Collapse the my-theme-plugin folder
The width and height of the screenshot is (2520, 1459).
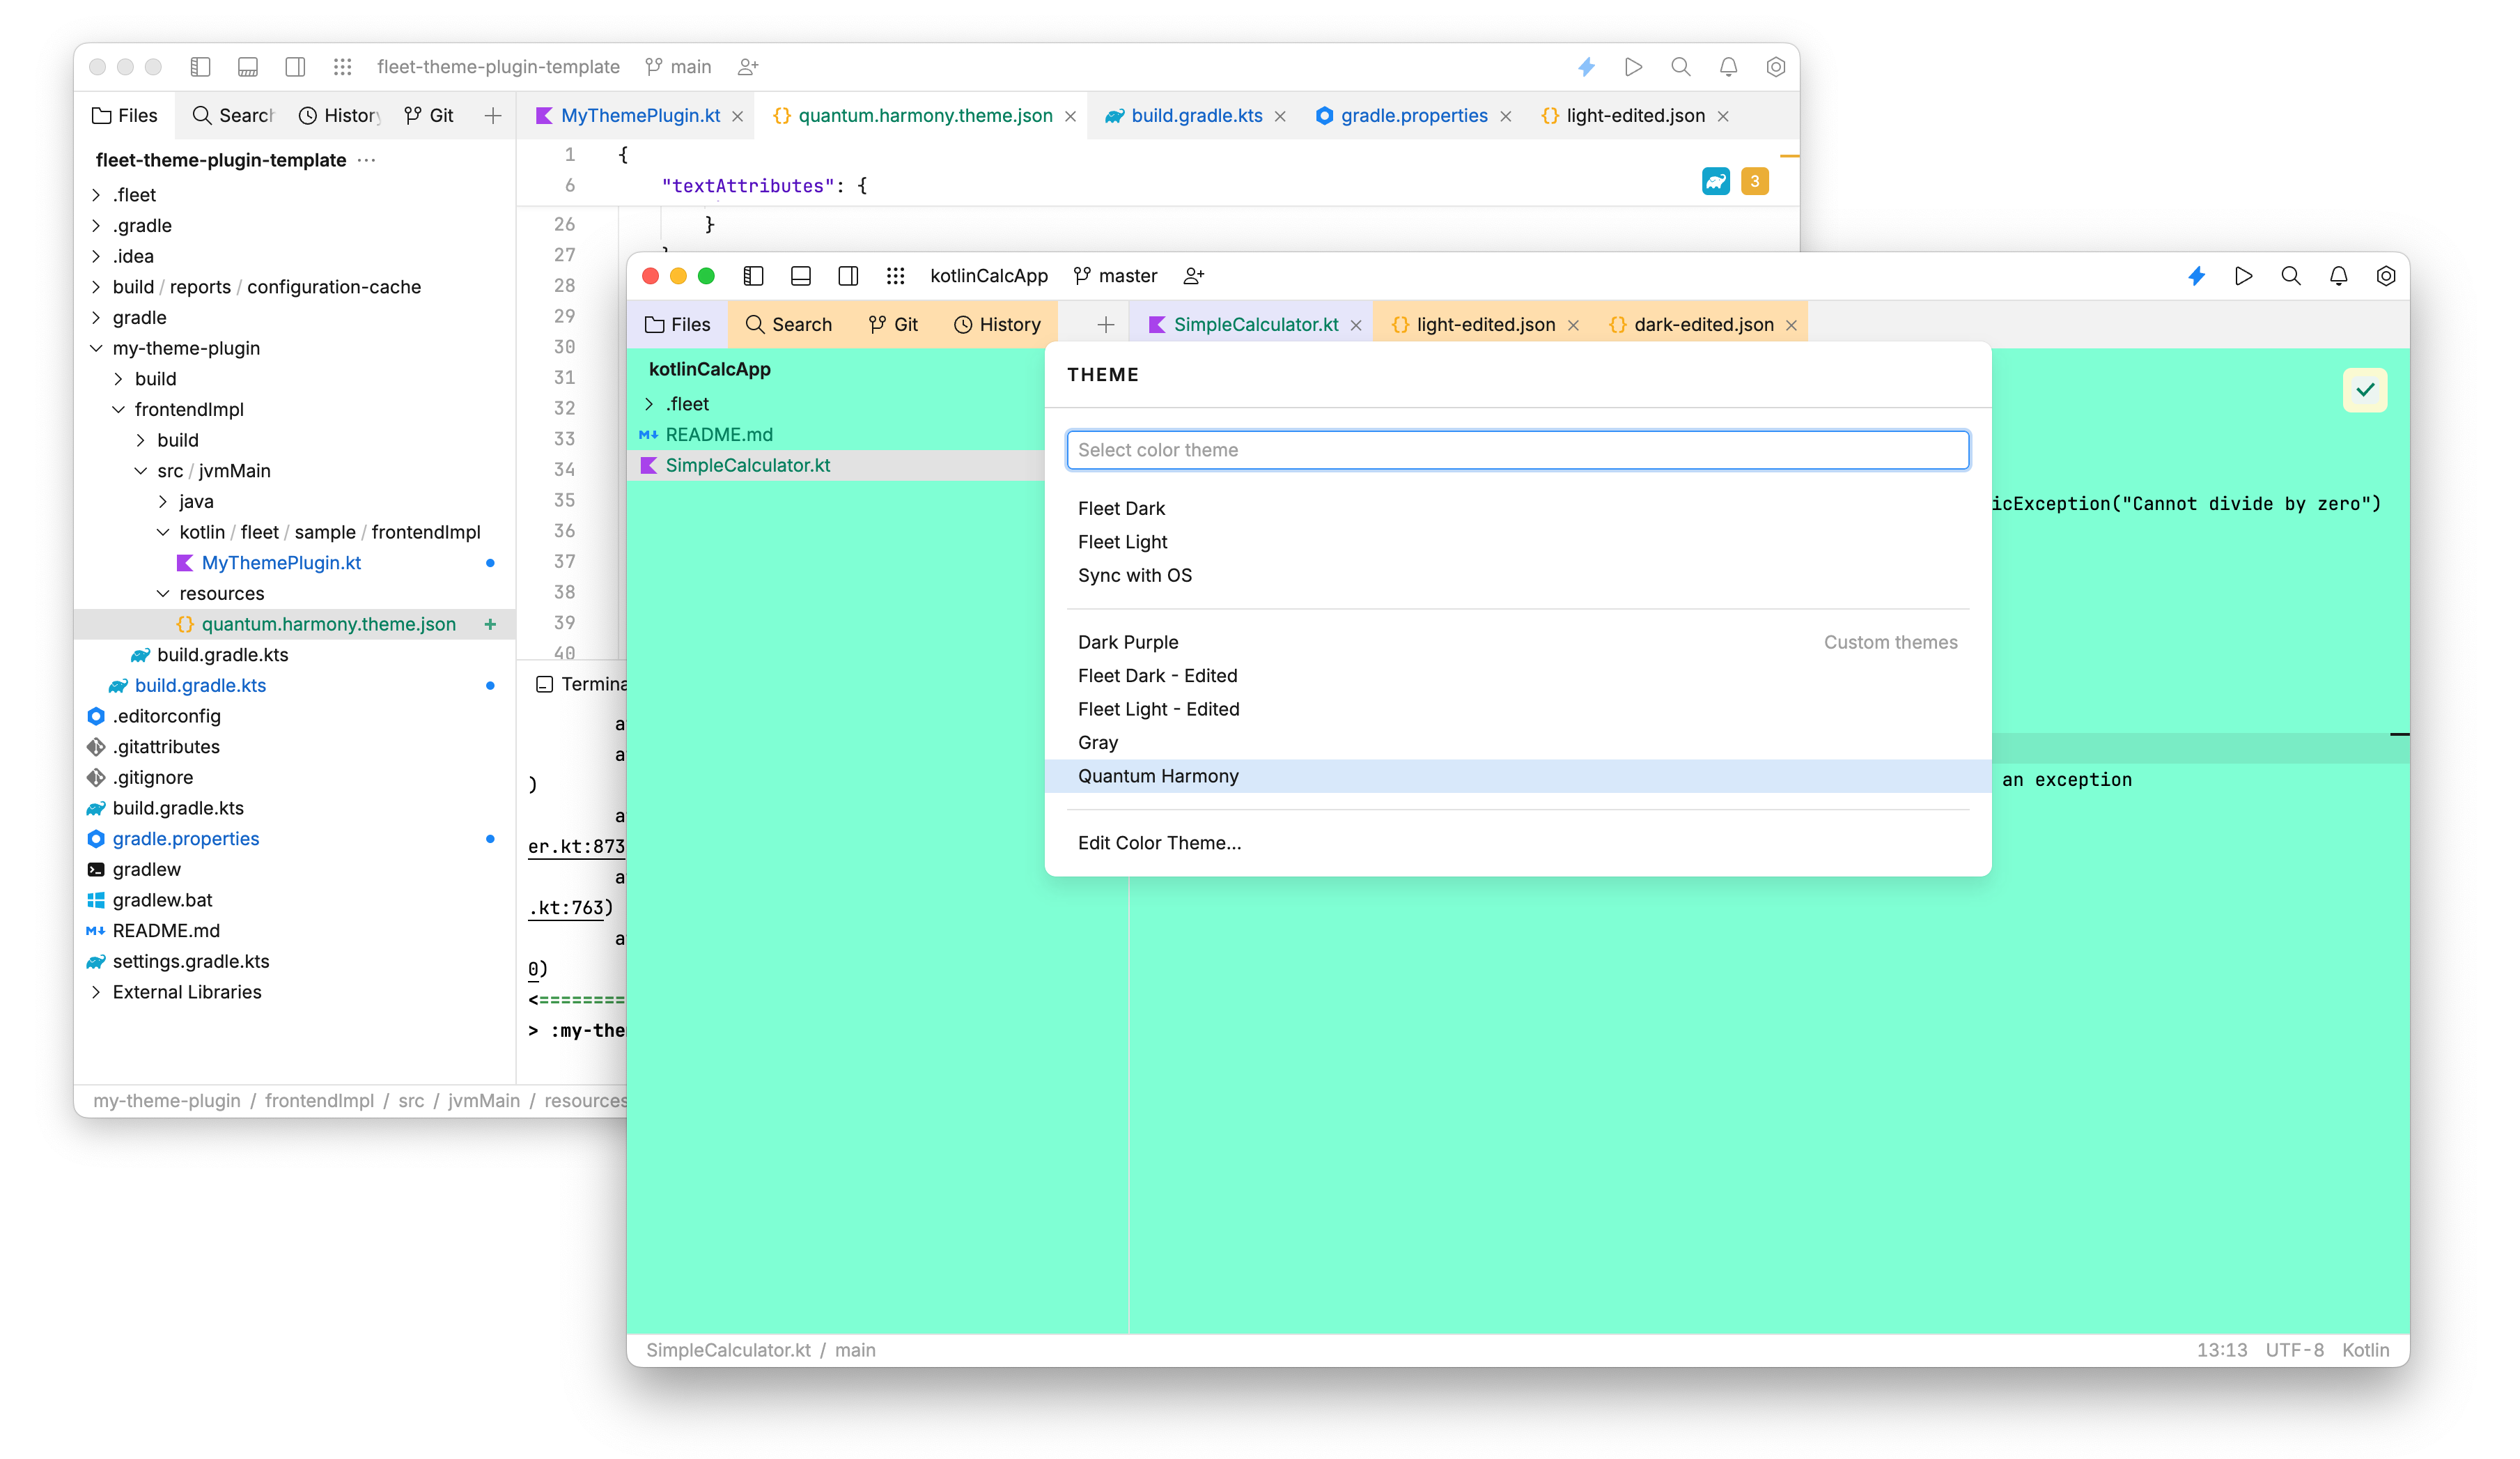click(x=96, y=348)
